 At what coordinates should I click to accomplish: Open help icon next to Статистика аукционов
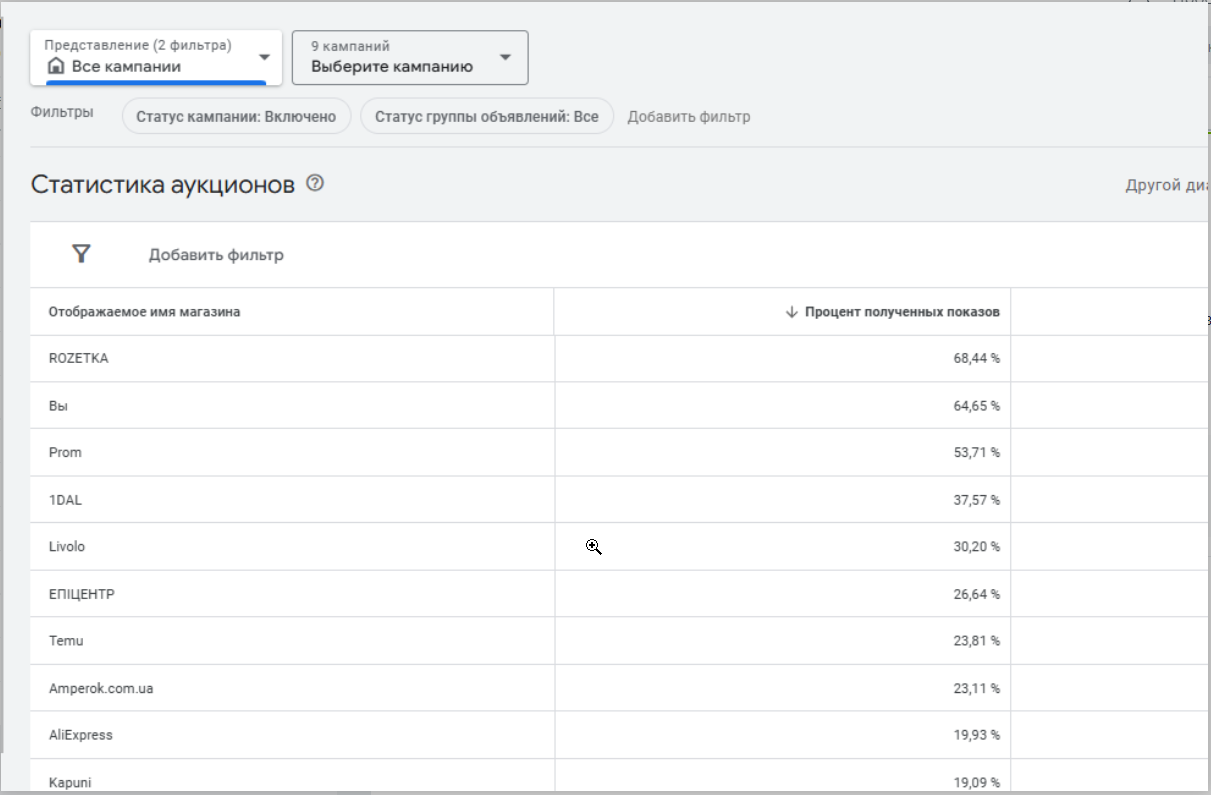pyautogui.click(x=316, y=184)
